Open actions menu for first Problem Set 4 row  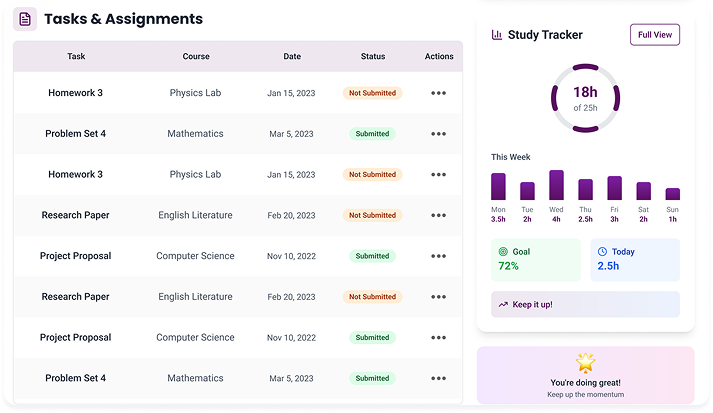tap(438, 134)
